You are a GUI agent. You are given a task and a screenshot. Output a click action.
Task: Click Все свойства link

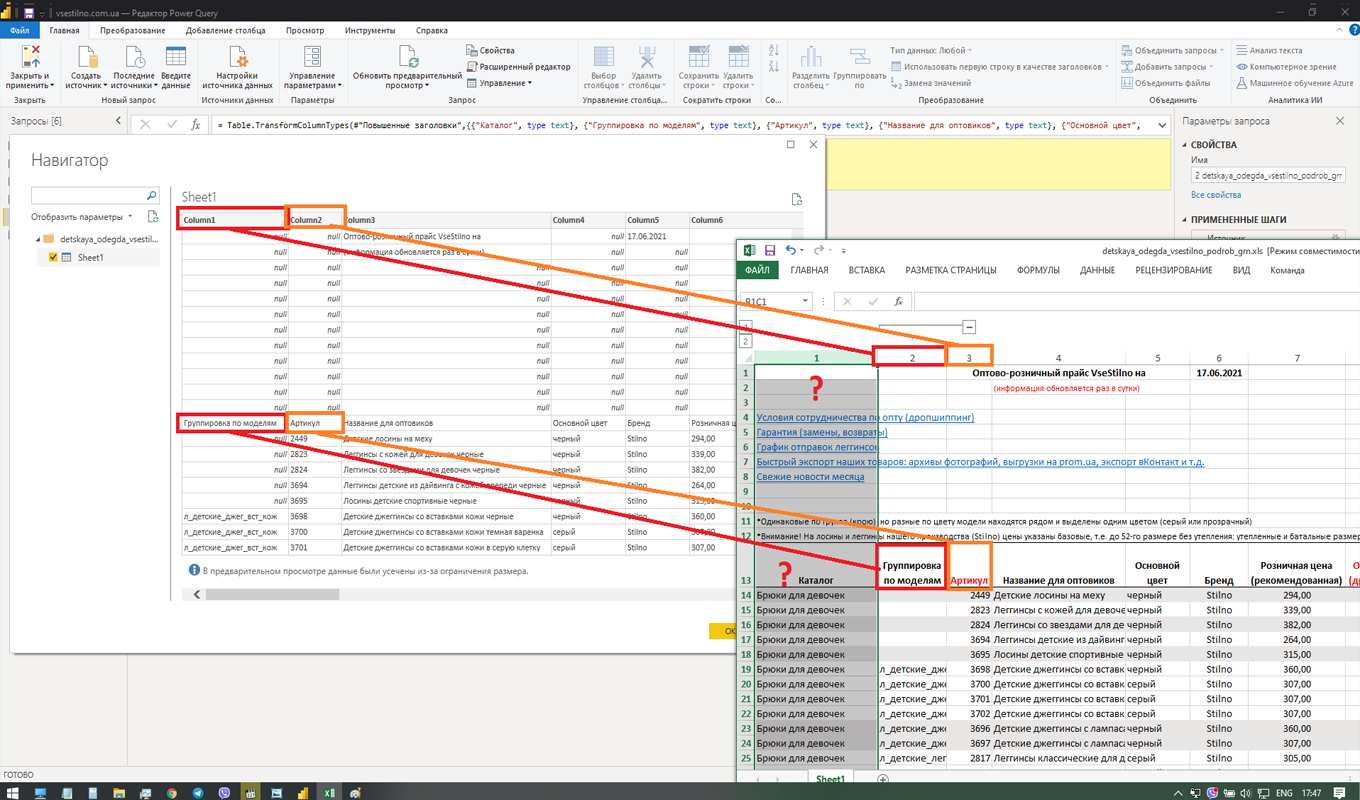tap(1216, 195)
